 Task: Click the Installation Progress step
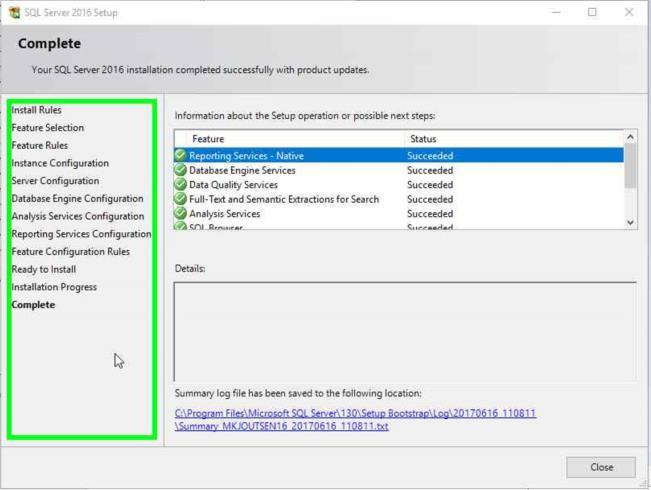point(54,287)
